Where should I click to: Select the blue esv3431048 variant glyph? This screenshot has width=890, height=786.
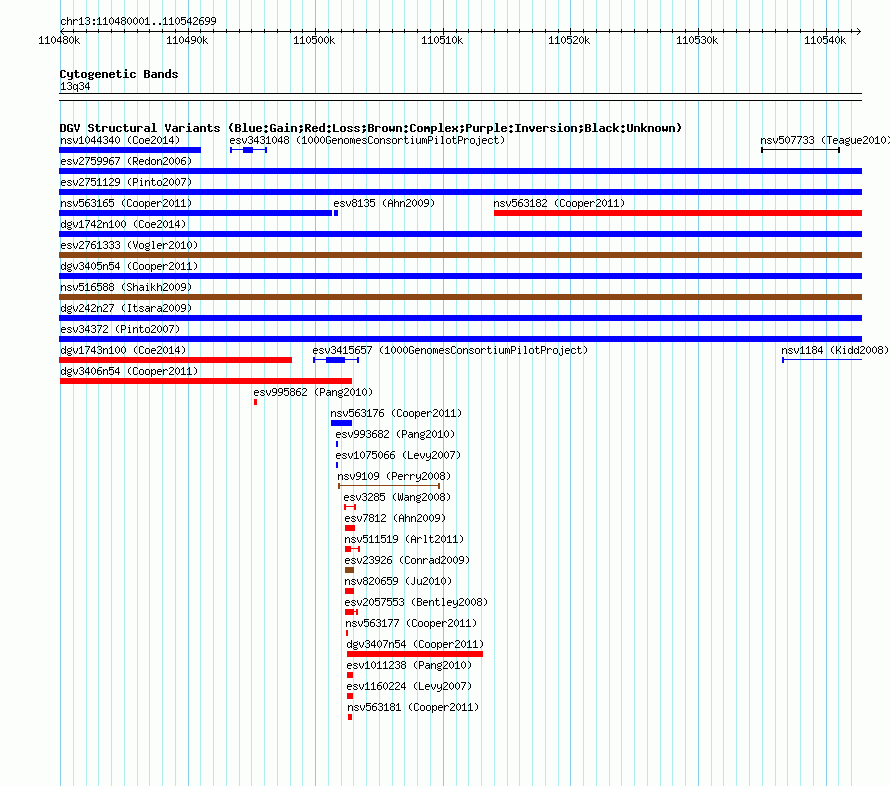tap(248, 150)
